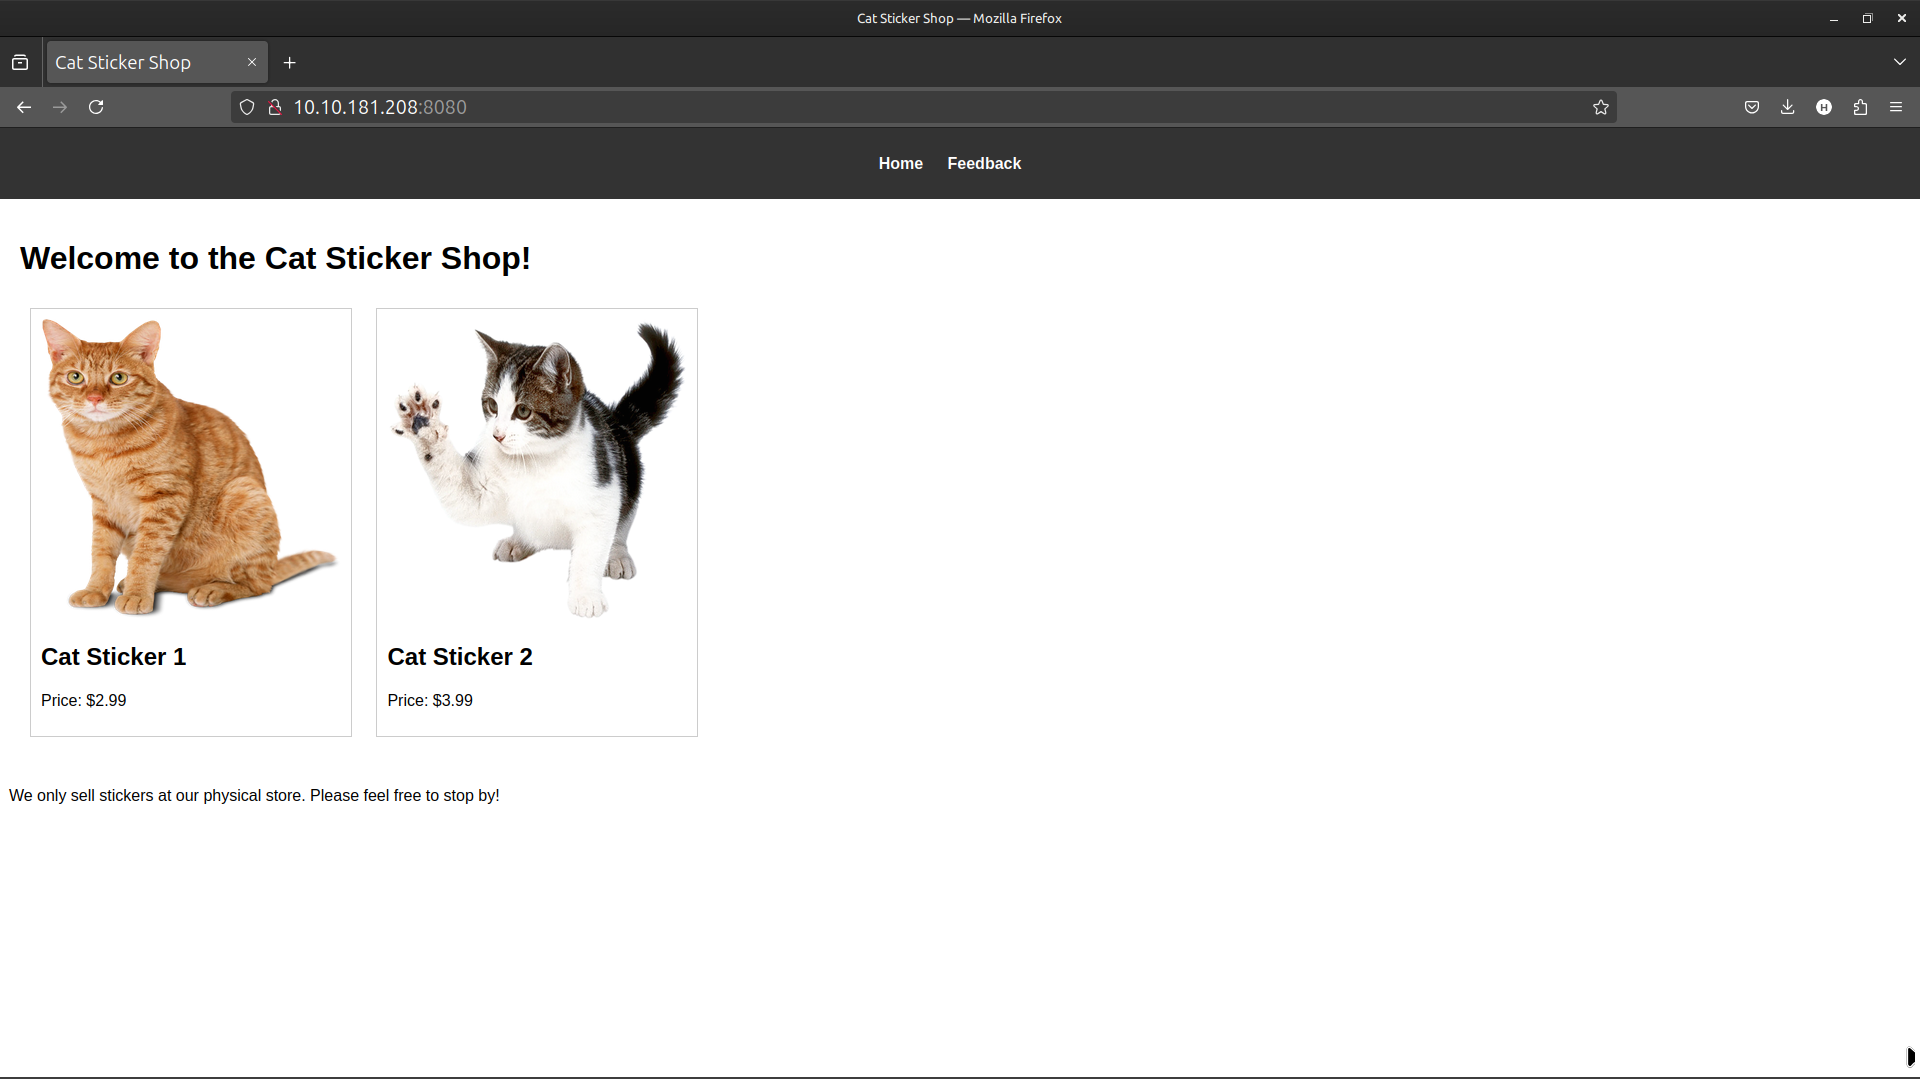Viewport: 1920px width, 1079px height.
Task: Bookmark this page with the star icon
Action: coord(1600,107)
